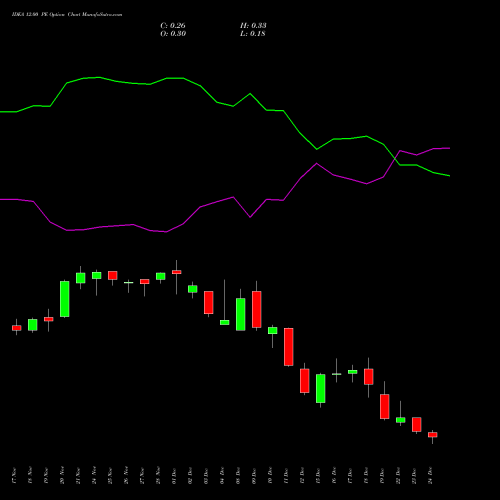
Task: Select the open value O: 0.30
Action: [x=173, y=34]
